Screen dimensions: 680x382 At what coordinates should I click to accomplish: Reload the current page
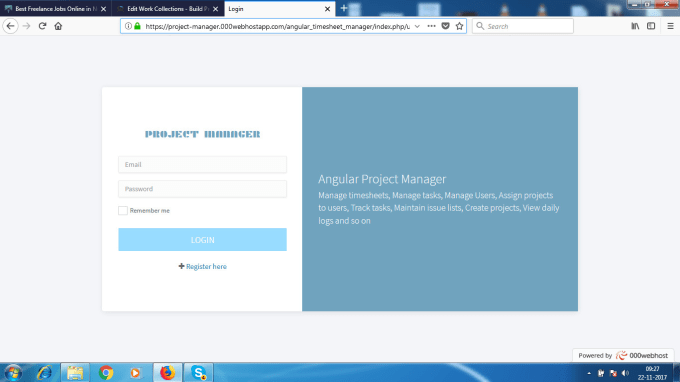click(x=42, y=26)
